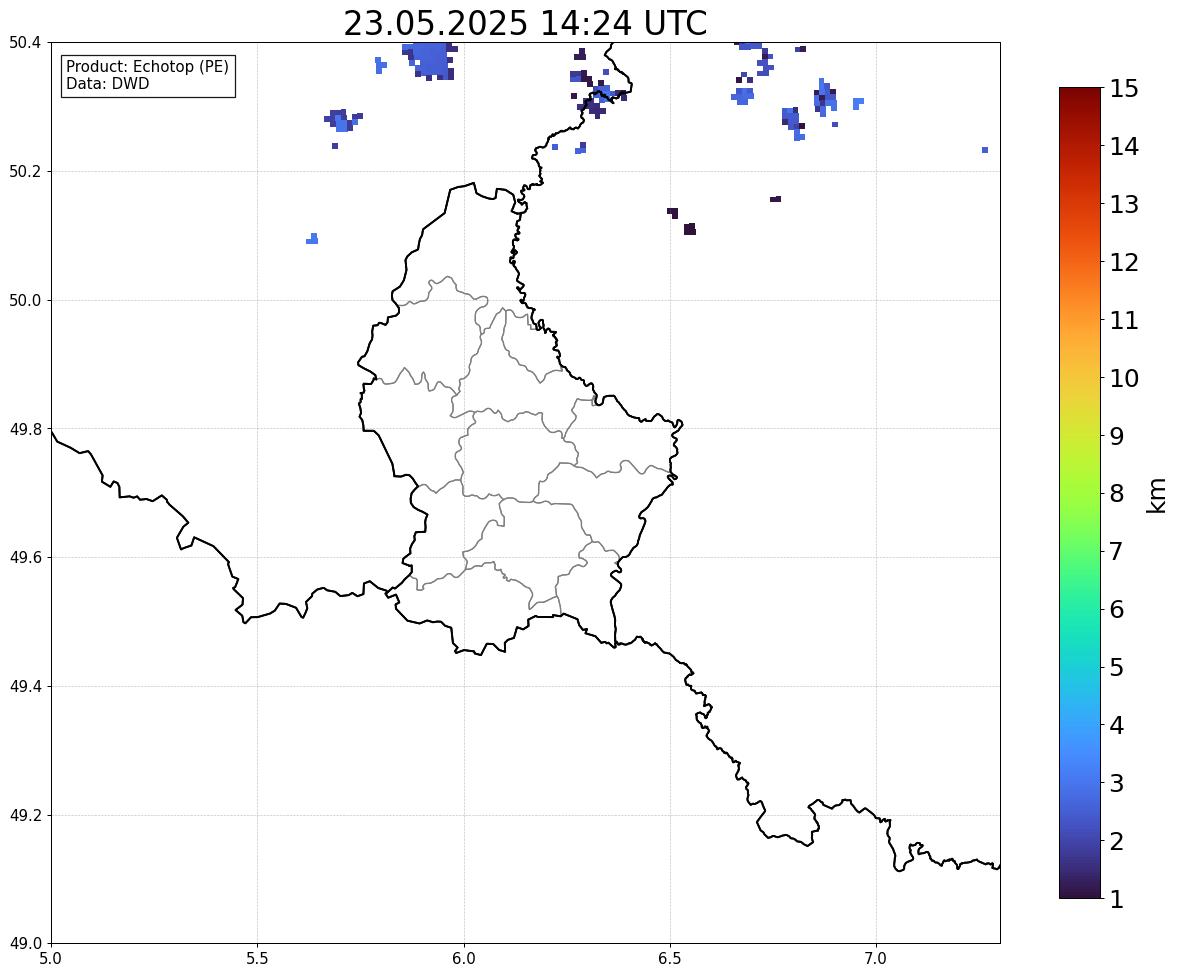Click the colorbar tick label 5

[x=1116, y=667]
